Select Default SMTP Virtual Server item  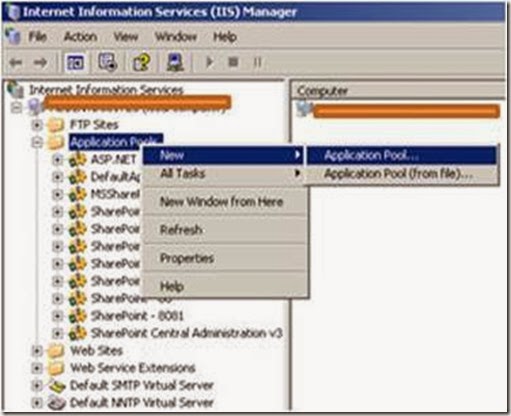(141, 386)
